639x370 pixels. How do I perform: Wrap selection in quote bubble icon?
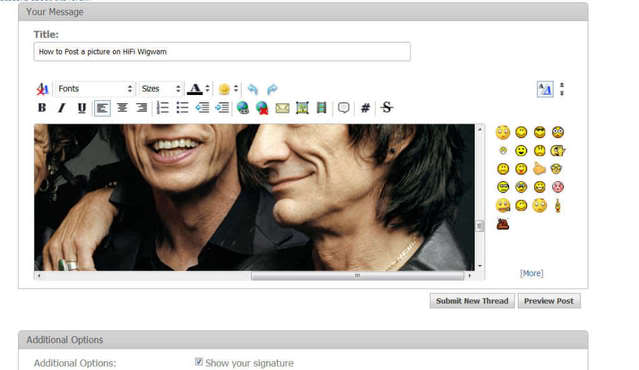344,108
